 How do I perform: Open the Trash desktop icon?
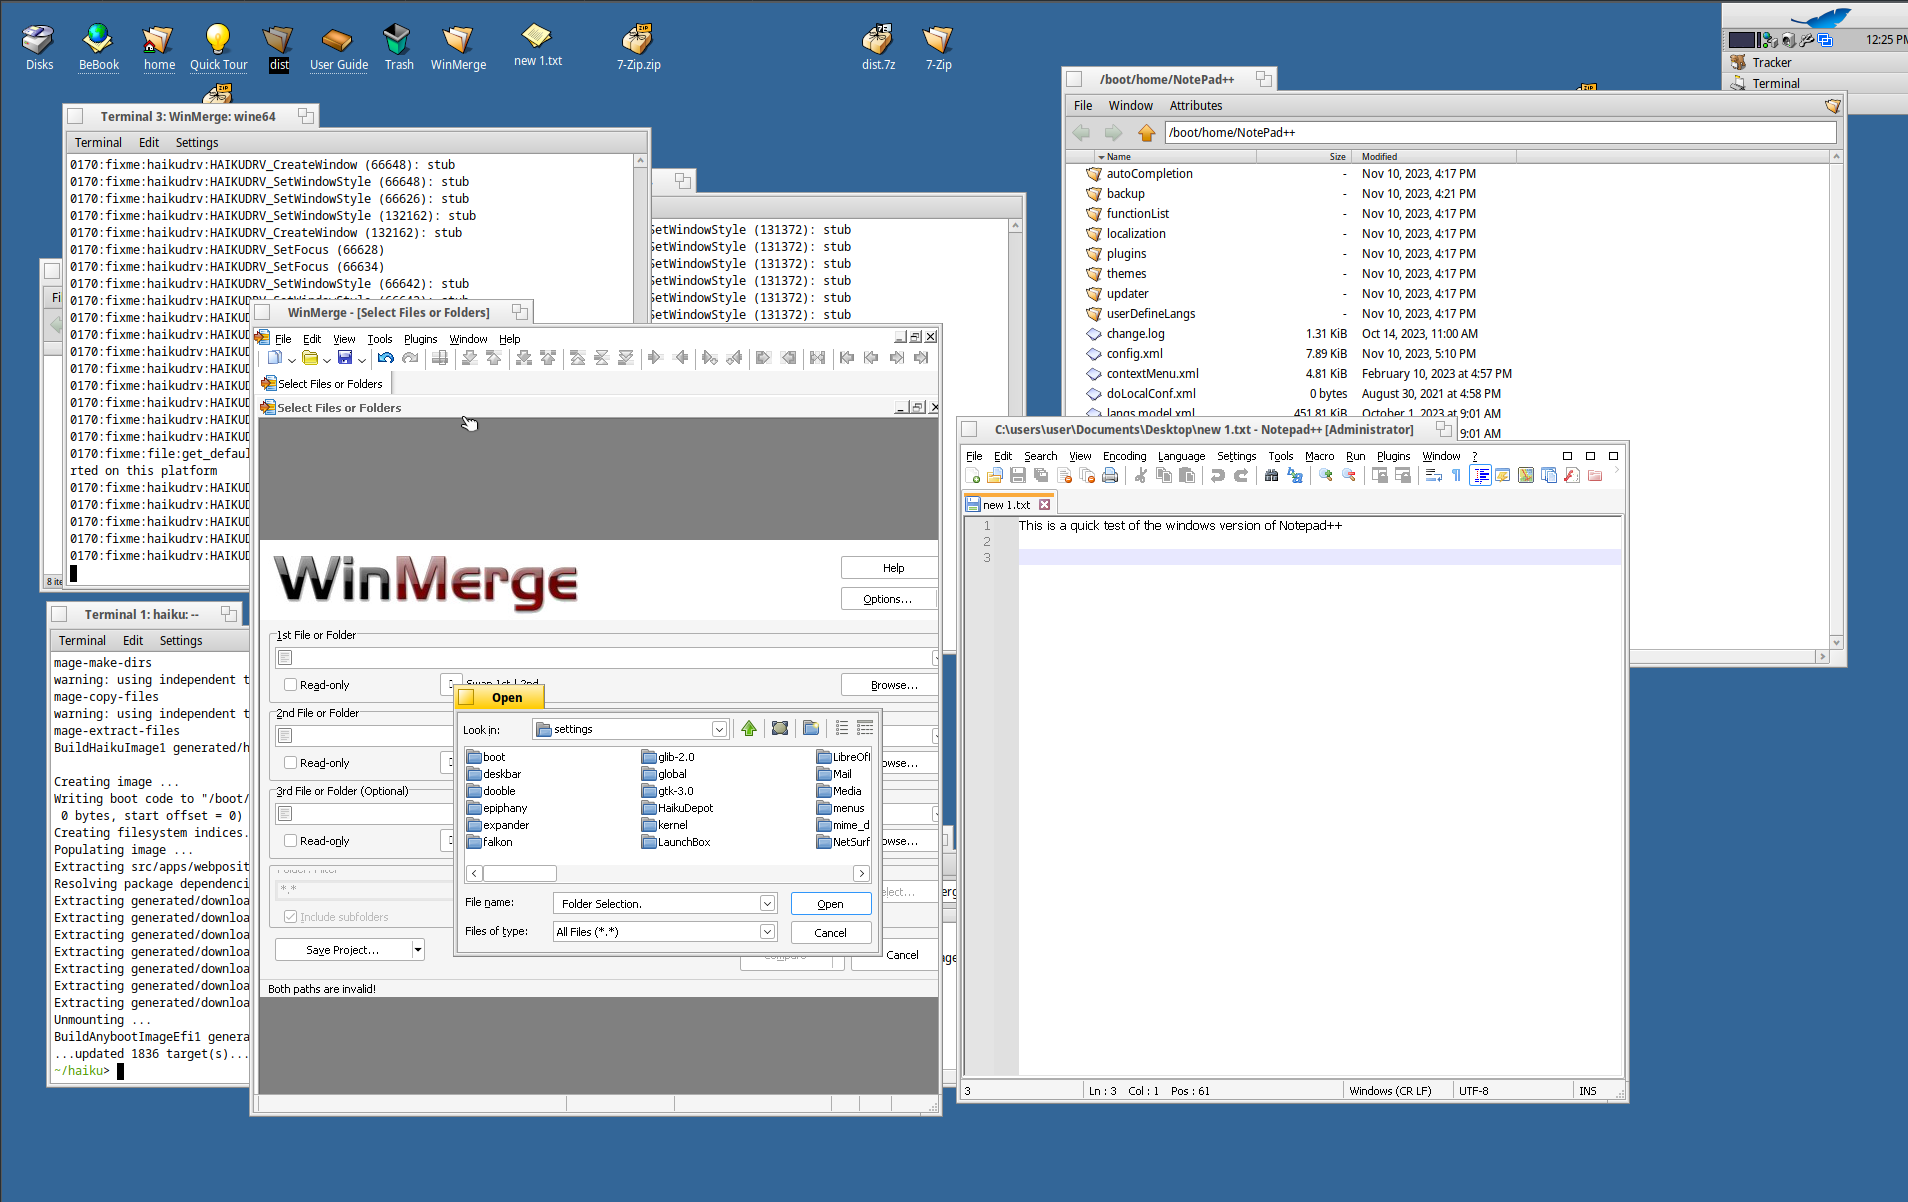click(398, 47)
